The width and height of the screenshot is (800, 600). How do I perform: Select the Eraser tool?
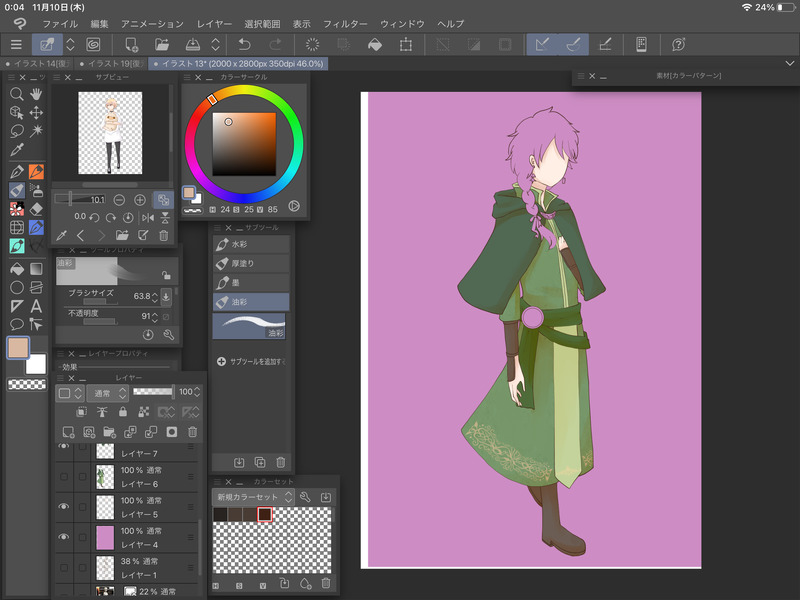pos(36,208)
